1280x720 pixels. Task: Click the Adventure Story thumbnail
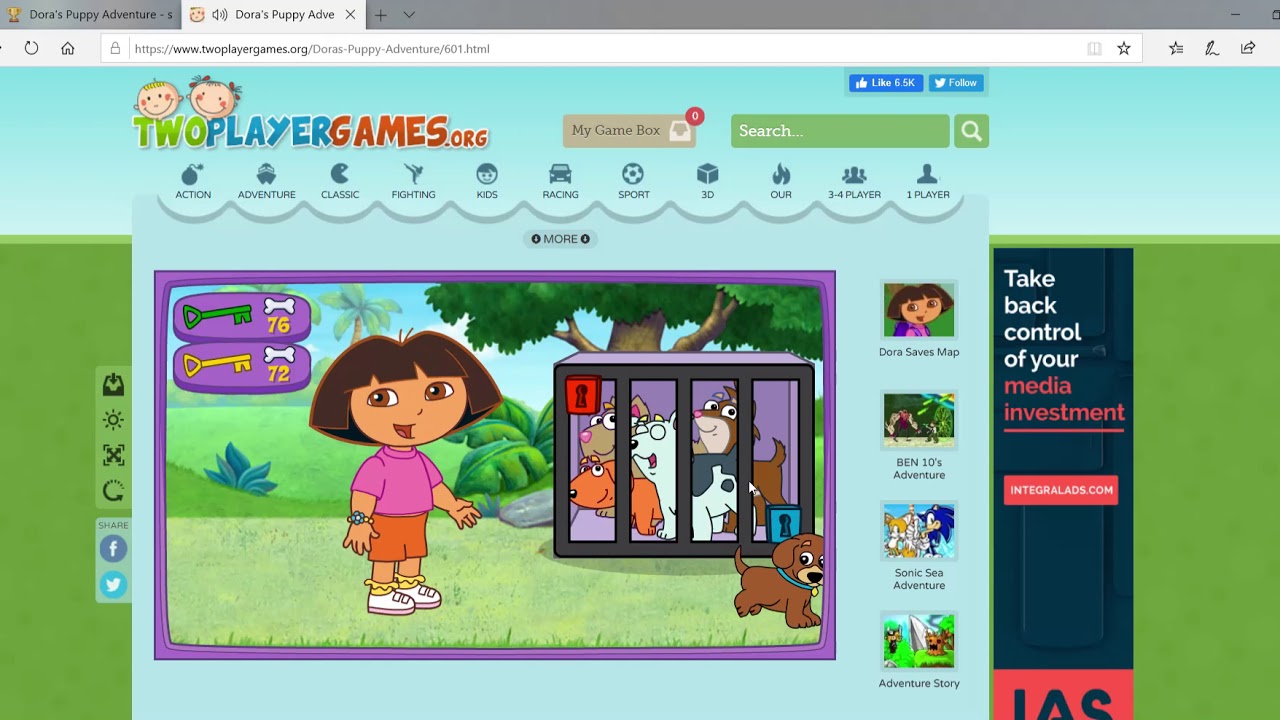coord(919,641)
